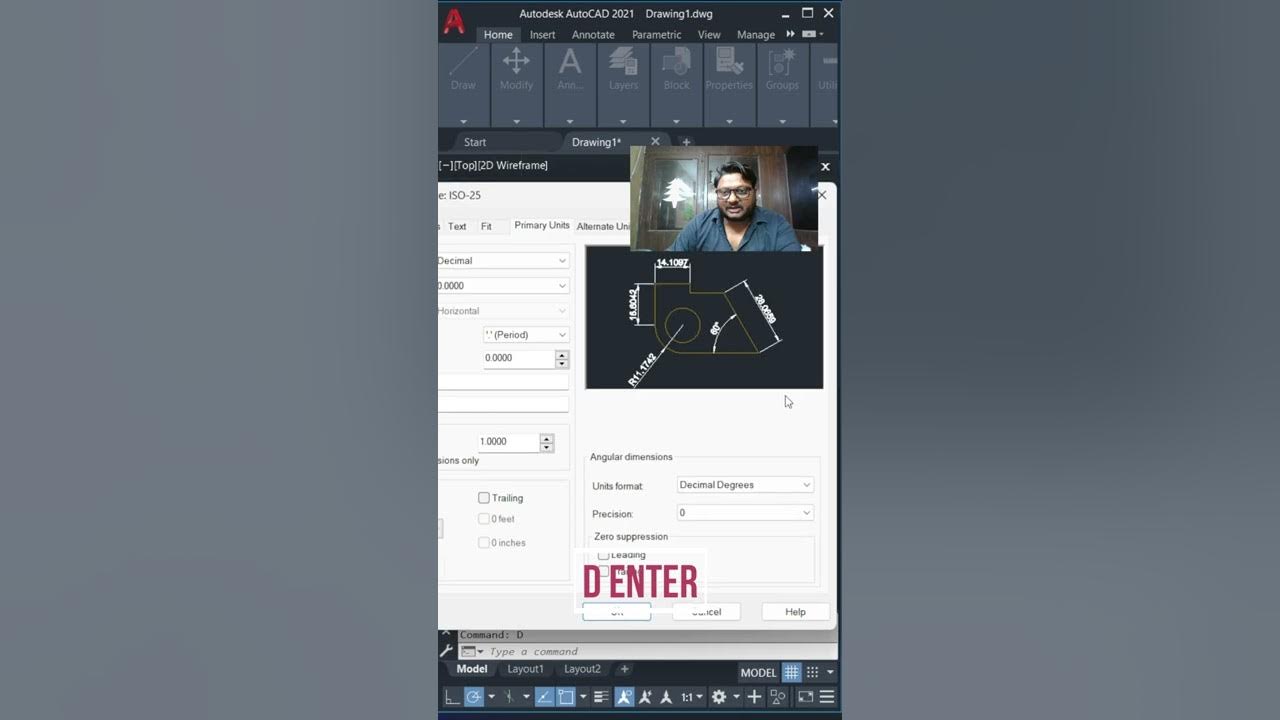Screen dimensions: 1280x720
Task: Open the Fit tab in dialog
Action: pos(486,227)
